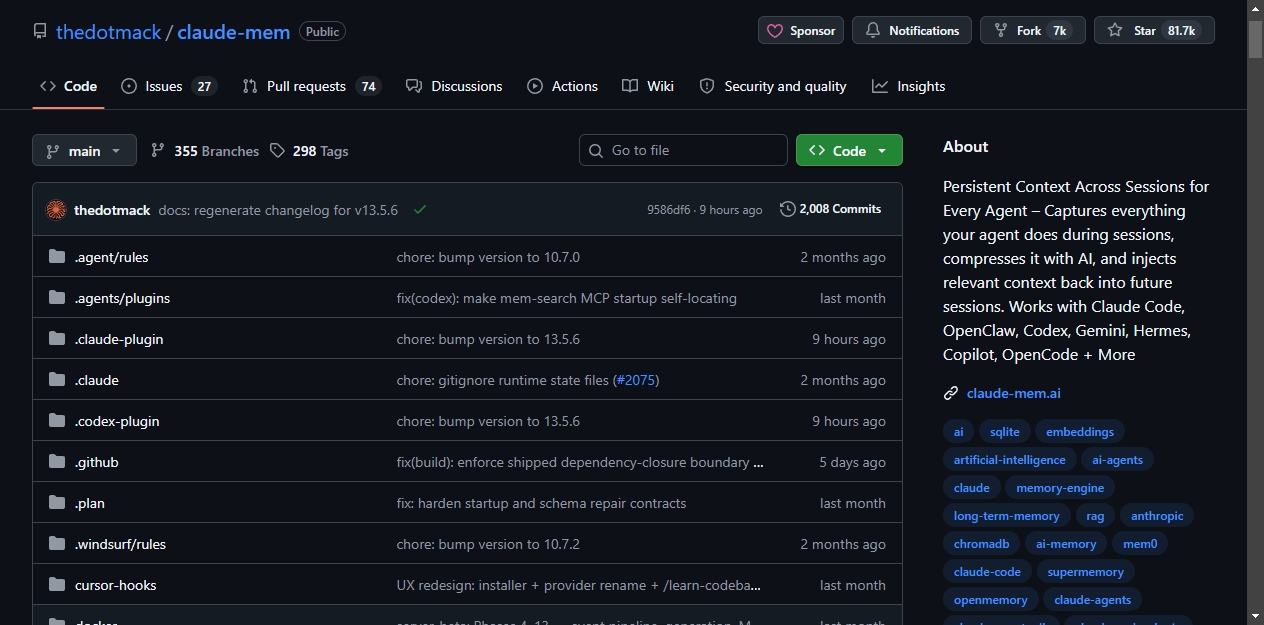
Task: Click the bell icon for Notifications
Action: pos(871,31)
